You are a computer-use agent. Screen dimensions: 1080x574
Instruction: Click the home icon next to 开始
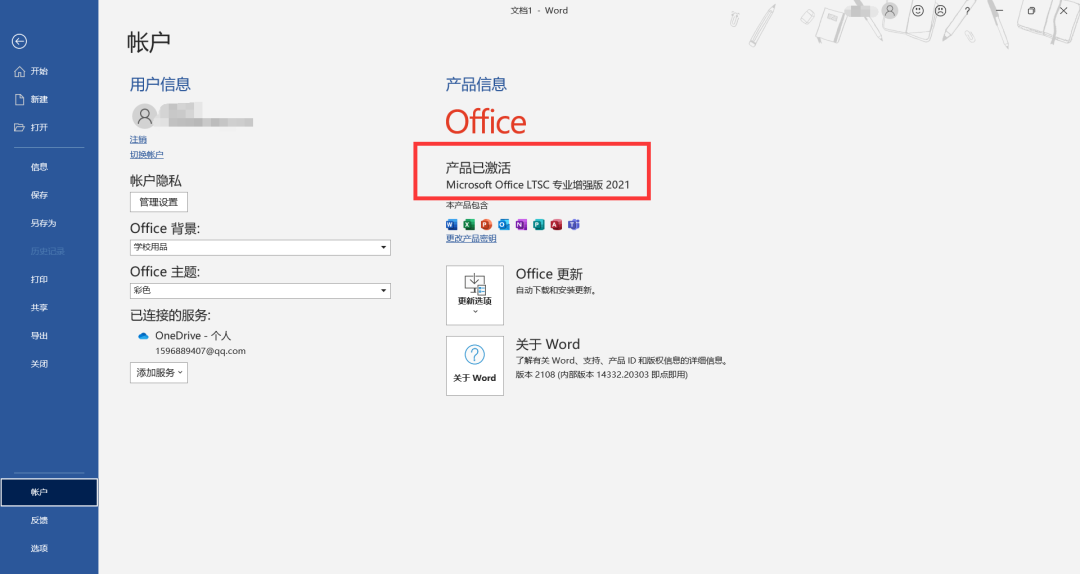click(x=19, y=71)
